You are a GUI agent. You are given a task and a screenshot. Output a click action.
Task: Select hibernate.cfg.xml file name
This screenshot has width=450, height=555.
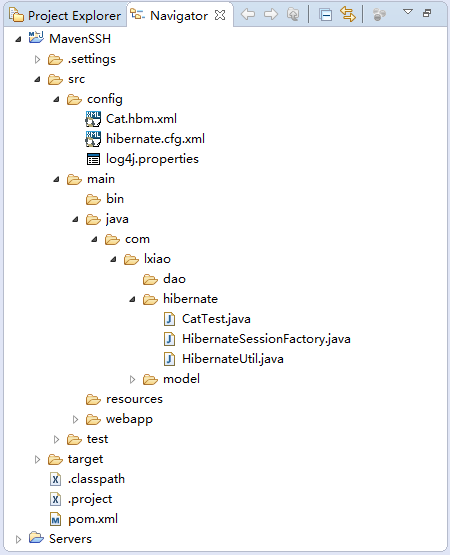[x=155, y=139]
